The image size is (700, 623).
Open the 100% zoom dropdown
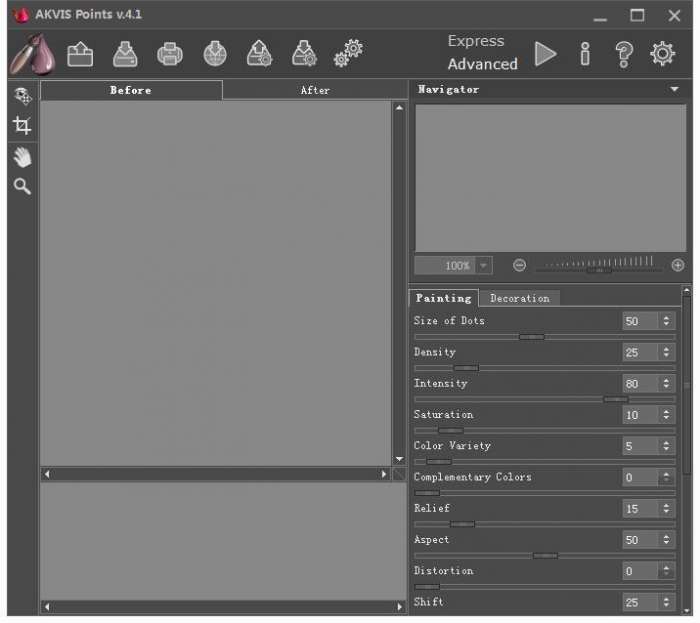pyautogui.click(x=483, y=266)
